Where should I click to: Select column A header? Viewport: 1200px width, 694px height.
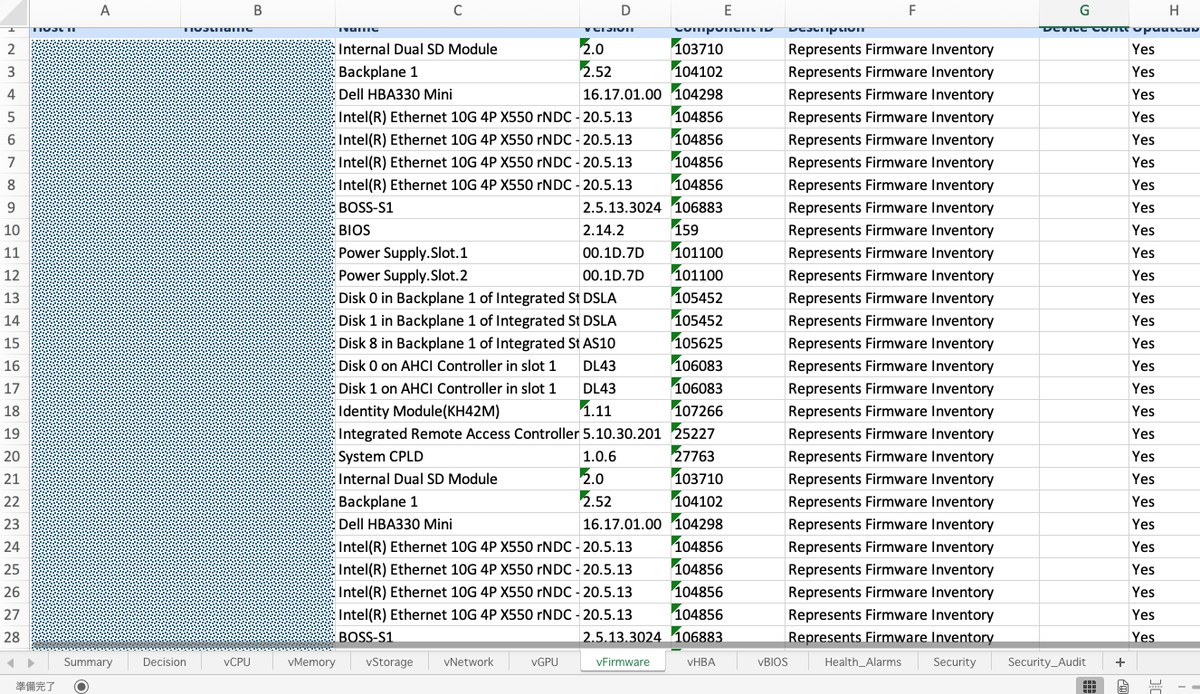point(106,11)
